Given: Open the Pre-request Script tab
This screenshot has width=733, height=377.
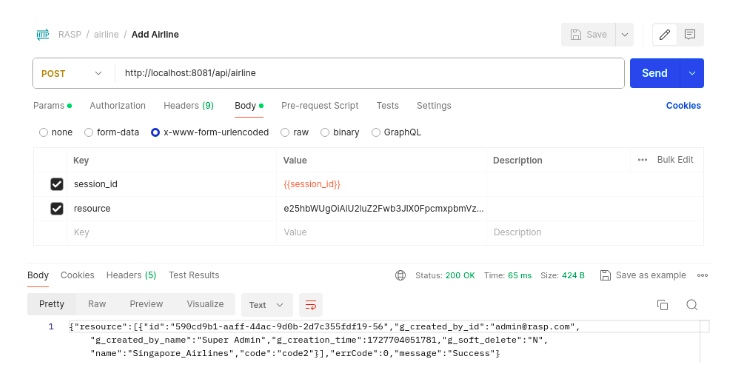Looking at the screenshot, I should pyautogui.click(x=320, y=106).
